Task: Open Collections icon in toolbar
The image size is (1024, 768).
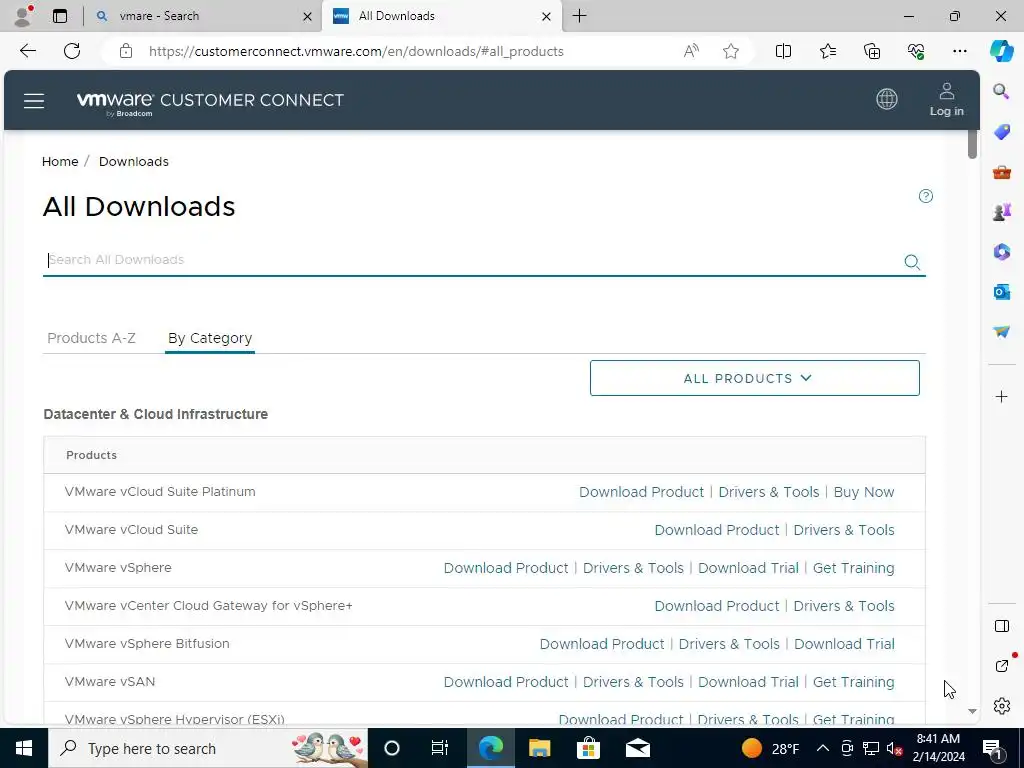Action: [872, 51]
